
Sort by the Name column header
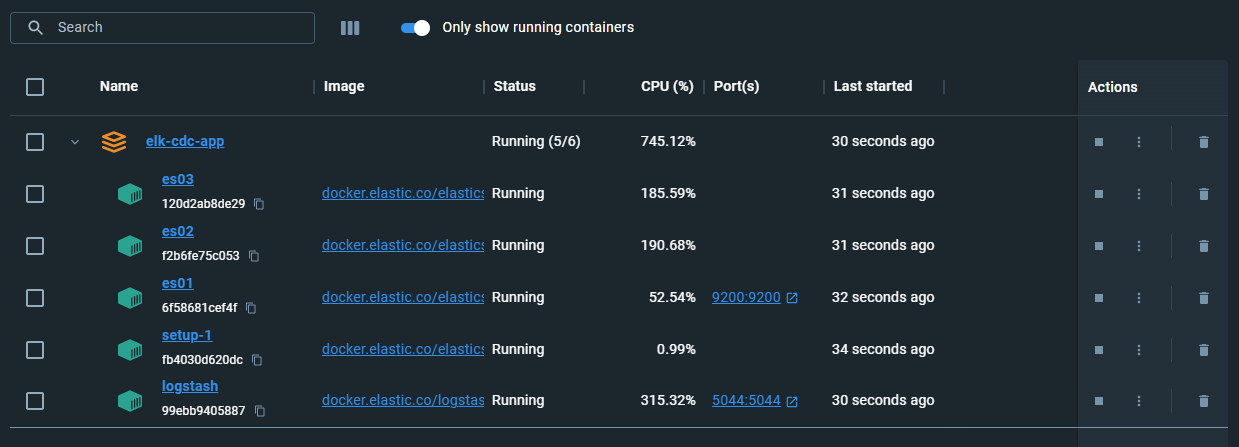[x=119, y=86]
